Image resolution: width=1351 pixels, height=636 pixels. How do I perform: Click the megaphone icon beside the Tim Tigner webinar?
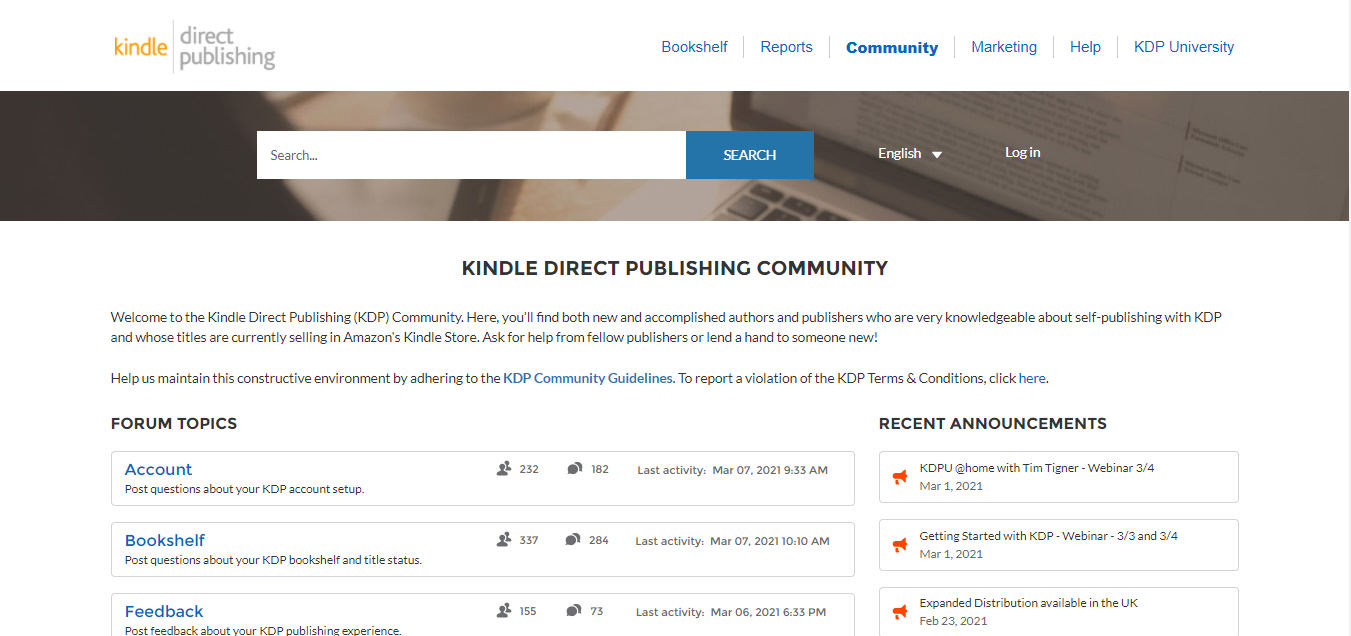(x=900, y=477)
